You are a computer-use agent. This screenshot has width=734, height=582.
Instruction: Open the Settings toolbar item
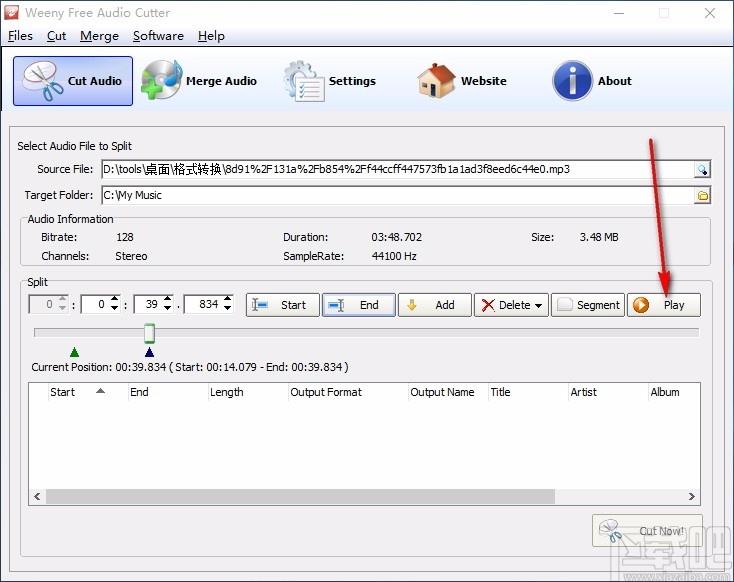(x=330, y=81)
